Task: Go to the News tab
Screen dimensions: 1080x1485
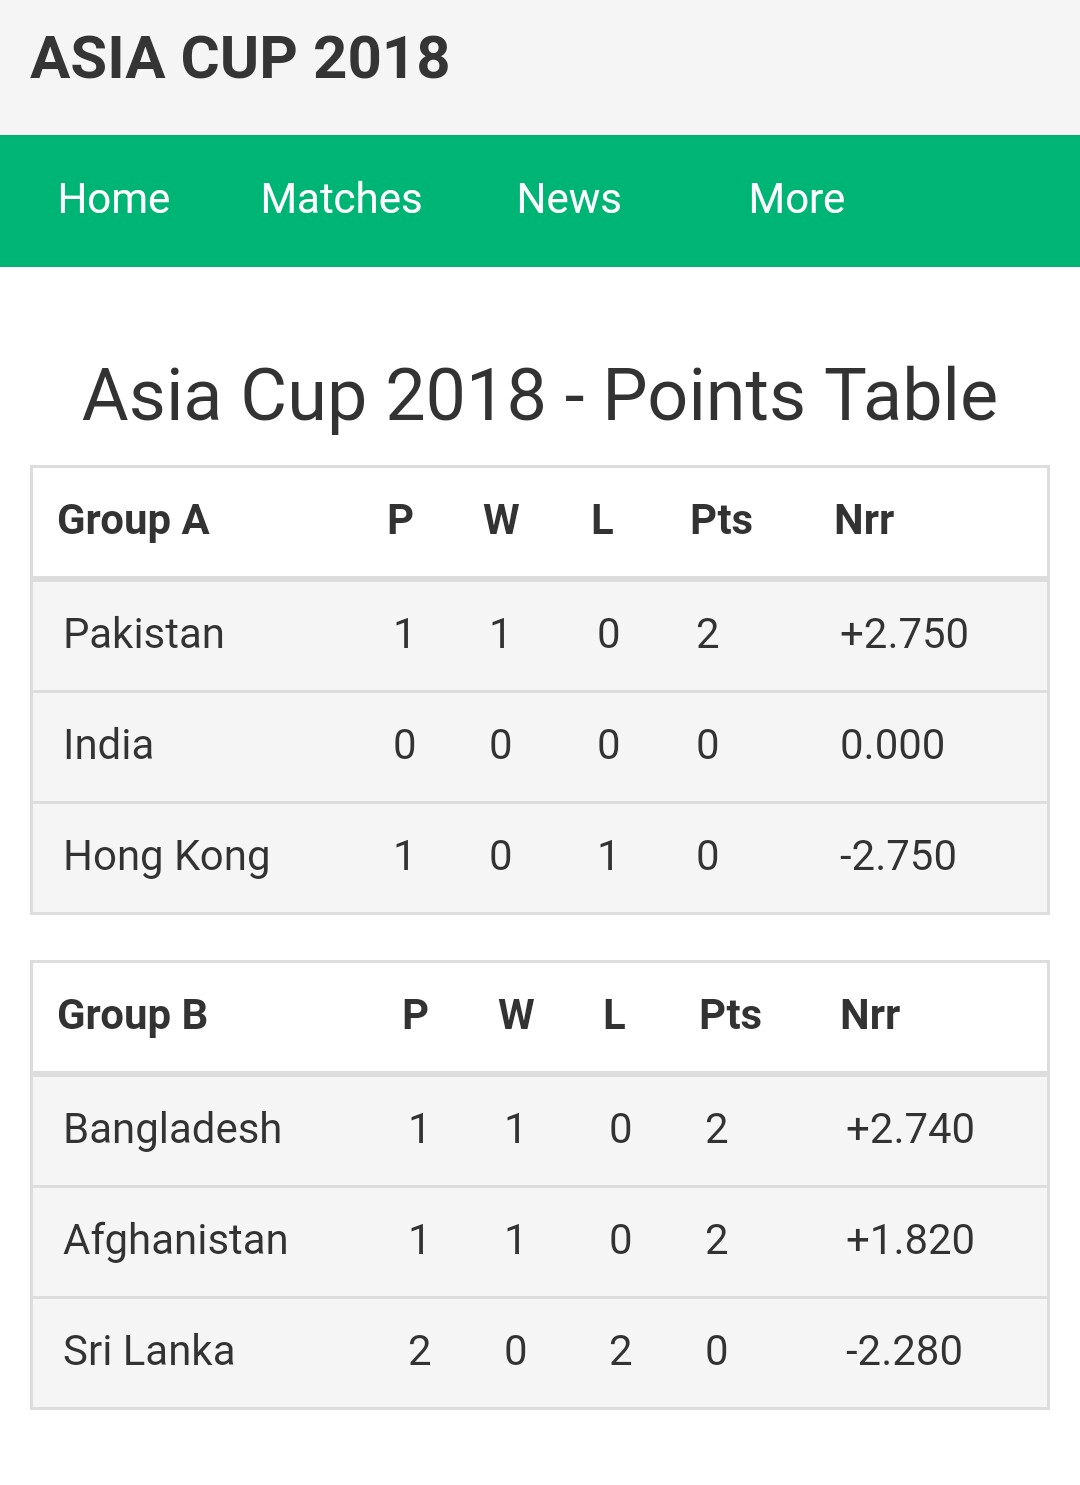Action: [569, 199]
